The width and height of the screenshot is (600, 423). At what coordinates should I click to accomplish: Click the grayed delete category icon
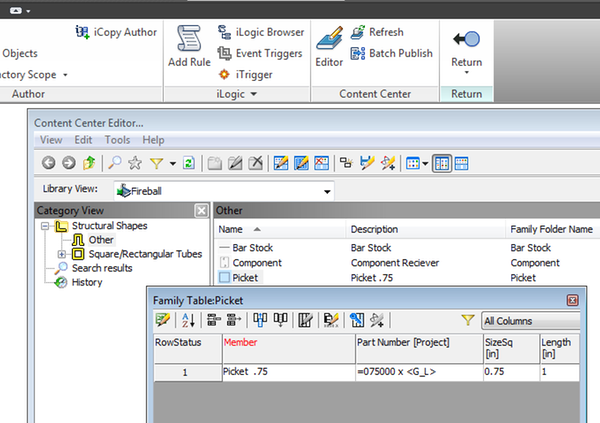click(255, 163)
